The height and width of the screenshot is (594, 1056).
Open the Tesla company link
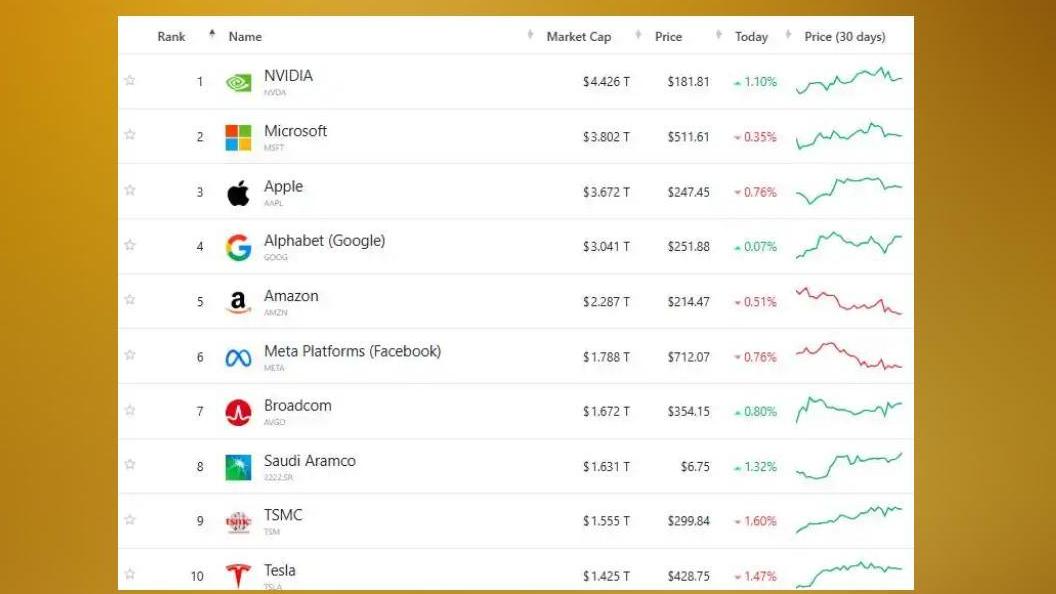280,570
